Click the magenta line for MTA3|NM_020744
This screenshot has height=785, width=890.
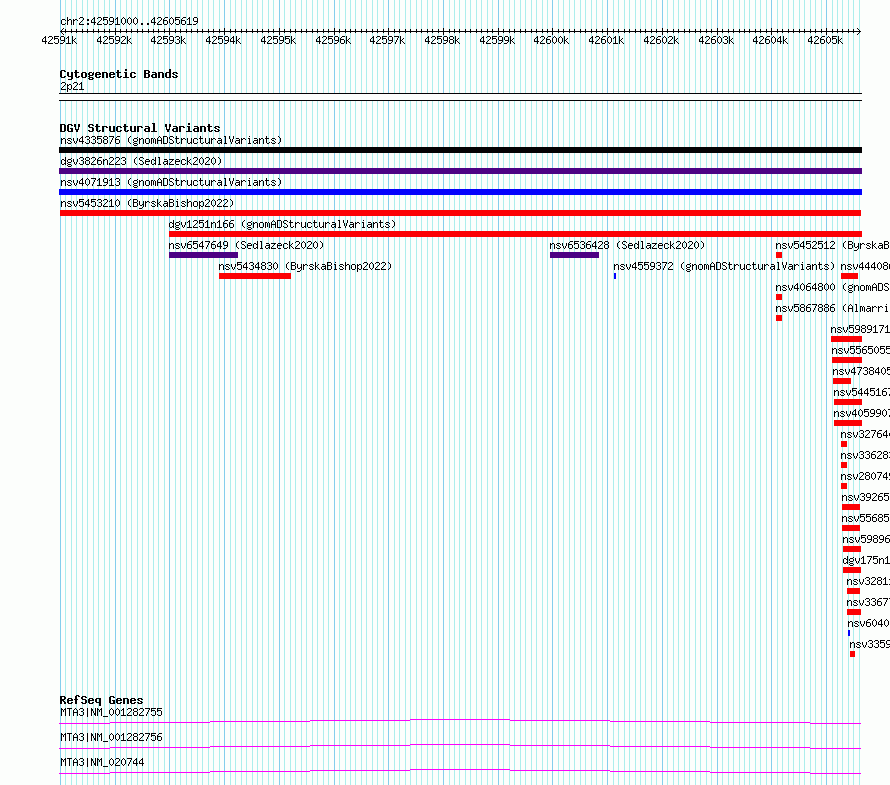coord(460,771)
